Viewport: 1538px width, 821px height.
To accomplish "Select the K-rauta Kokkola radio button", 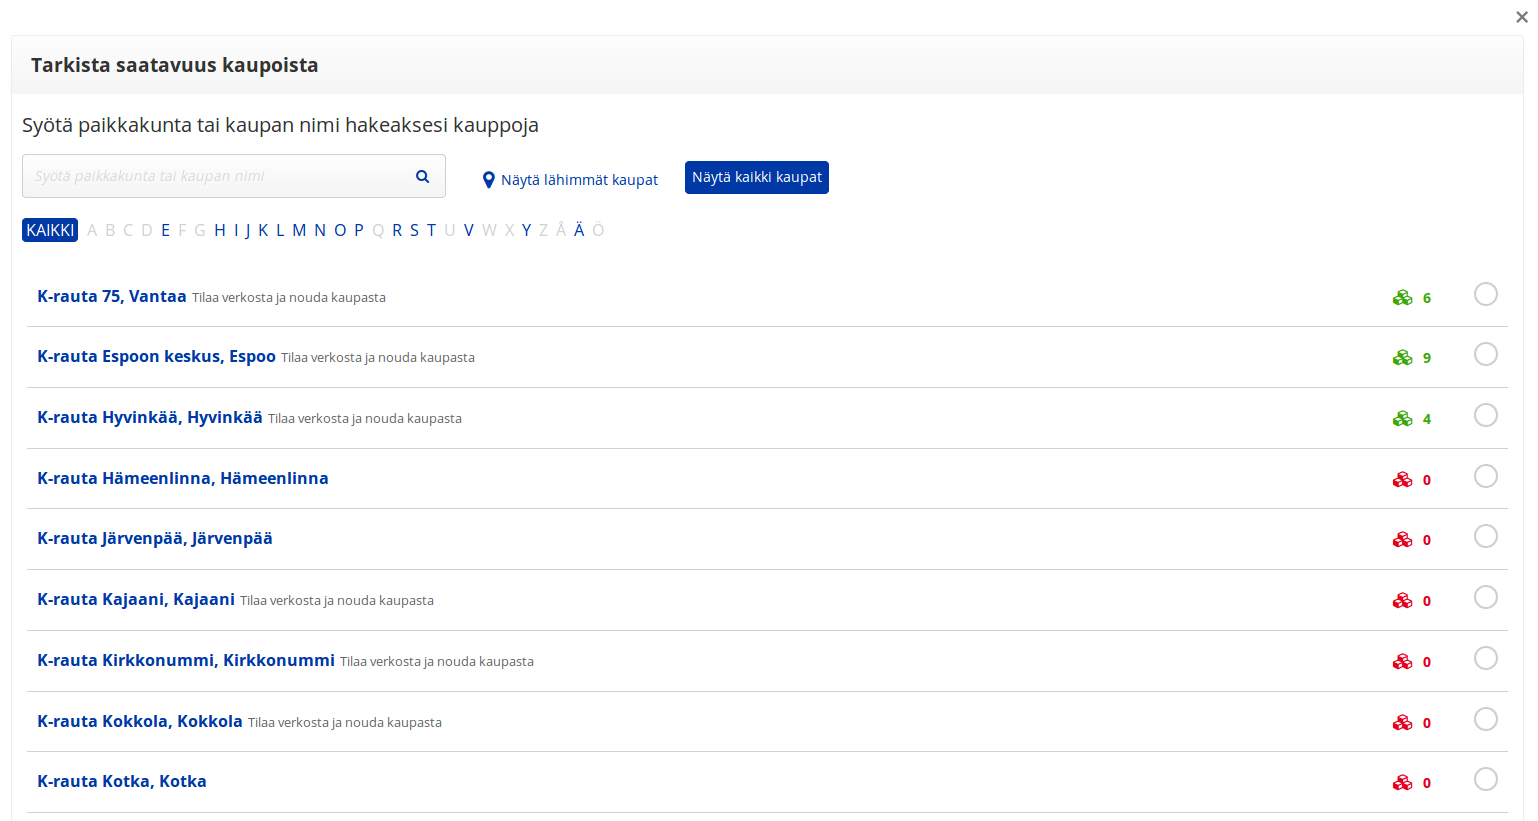I will 1486,719.
